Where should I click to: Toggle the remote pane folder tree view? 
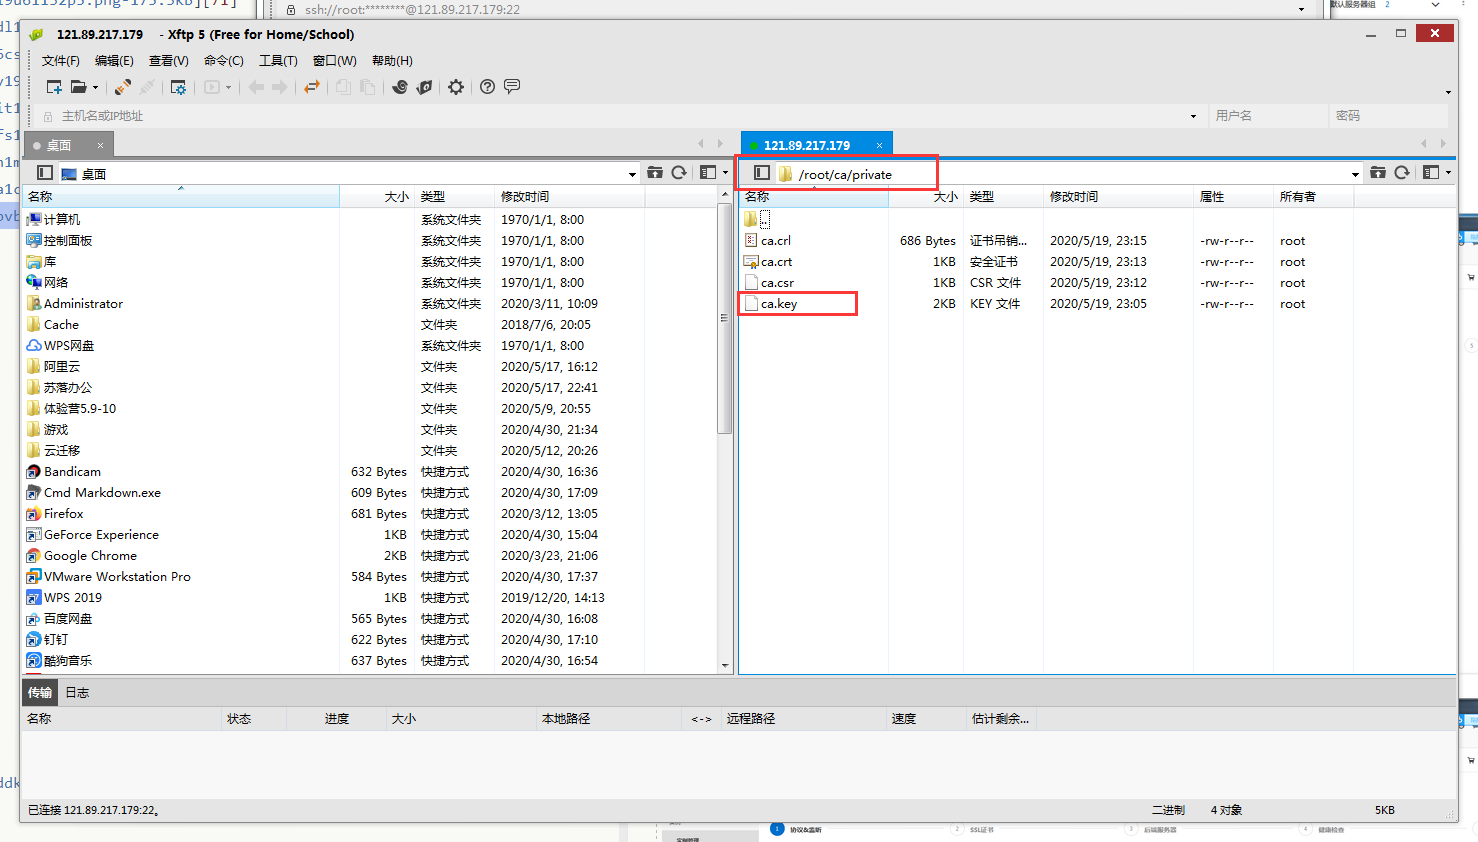tap(761, 173)
